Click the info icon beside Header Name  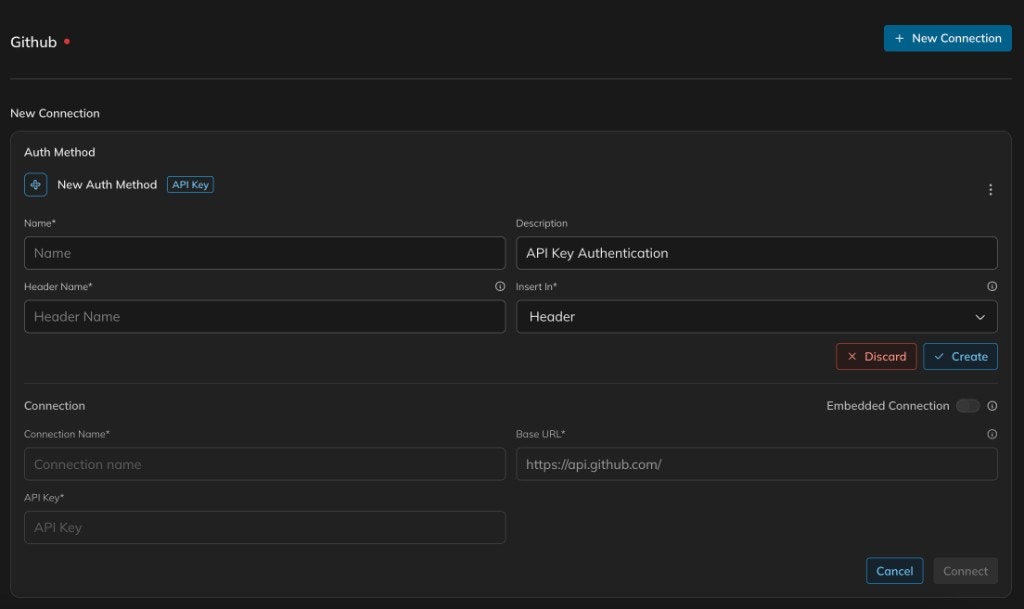point(499,285)
